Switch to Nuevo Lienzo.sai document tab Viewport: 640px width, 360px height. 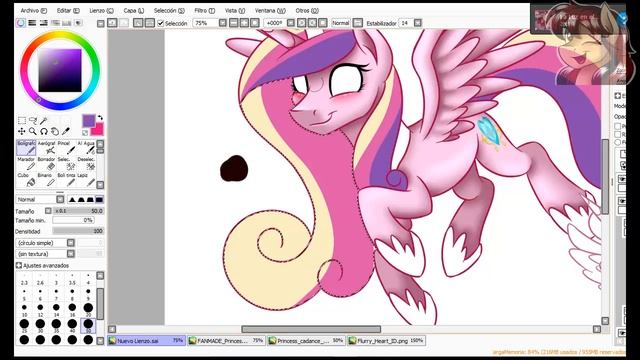click(147, 340)
